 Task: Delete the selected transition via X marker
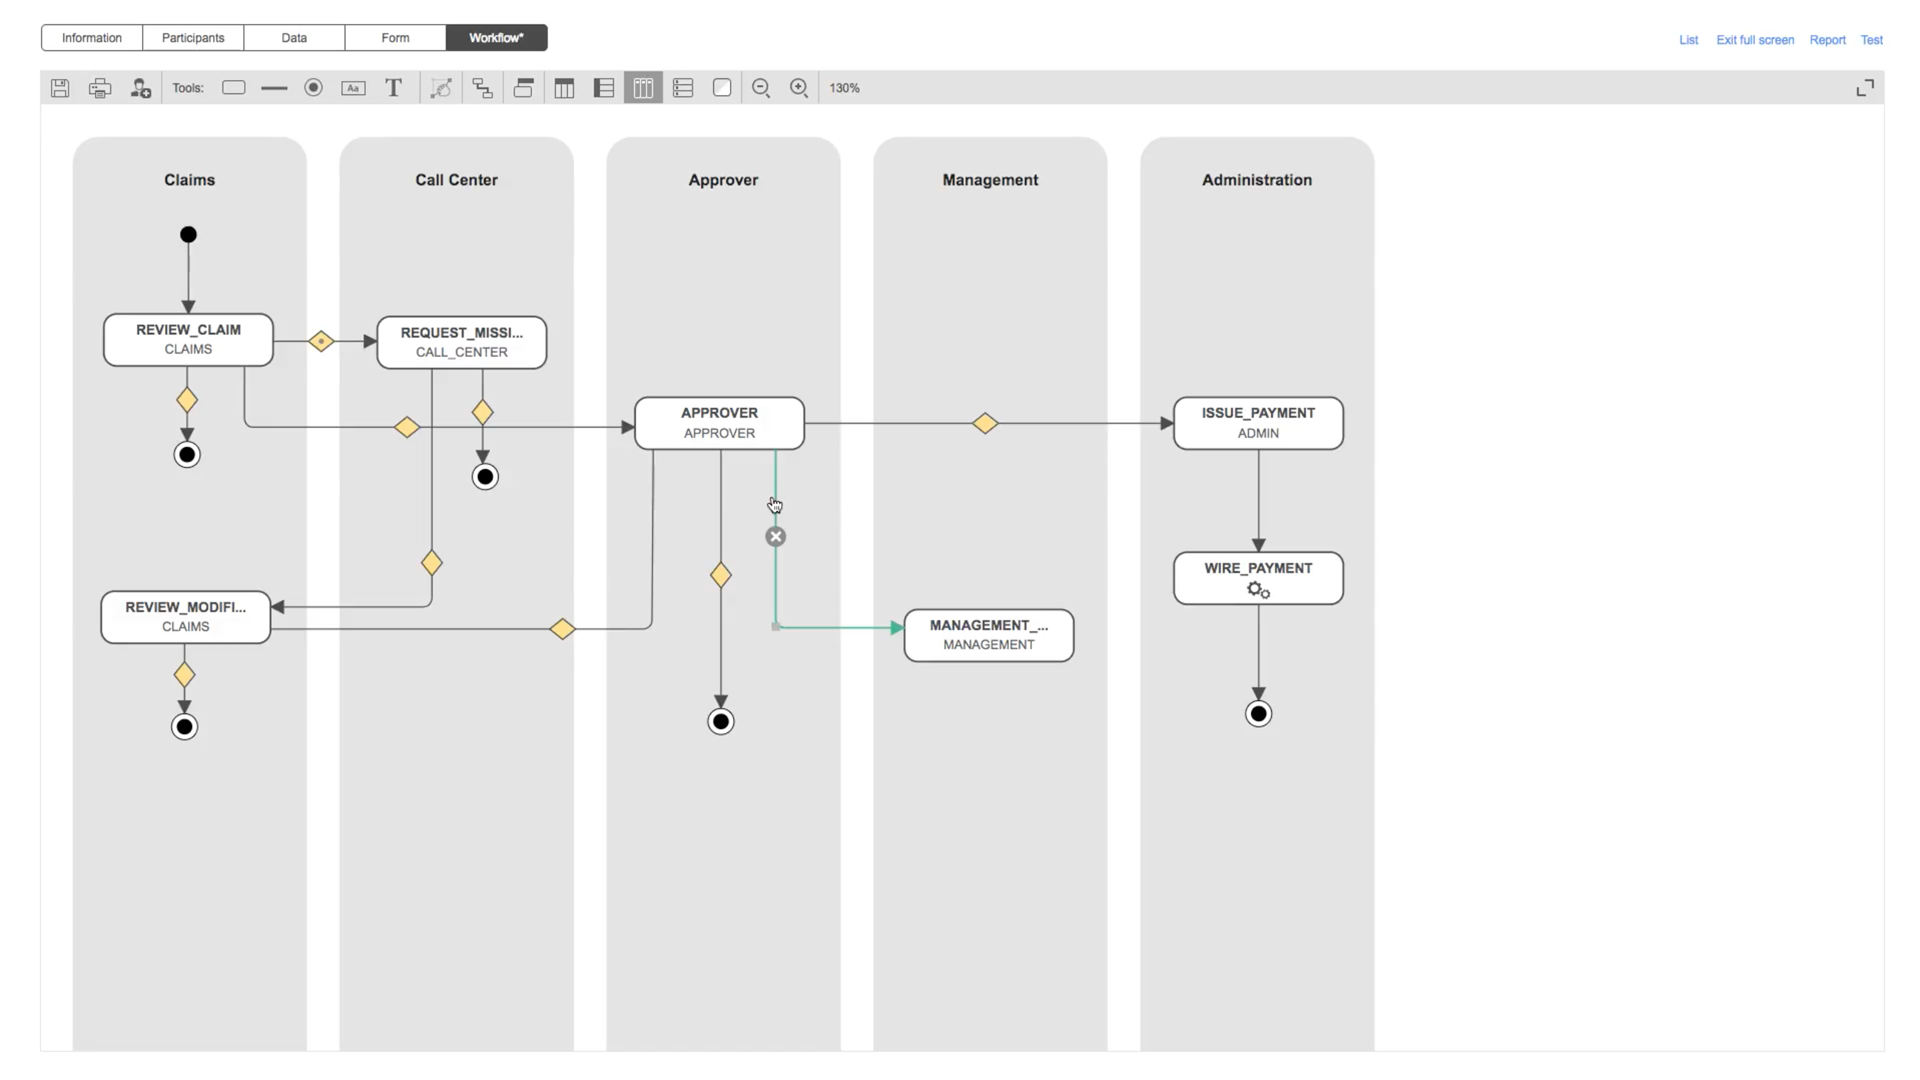[x=775, y=537]
